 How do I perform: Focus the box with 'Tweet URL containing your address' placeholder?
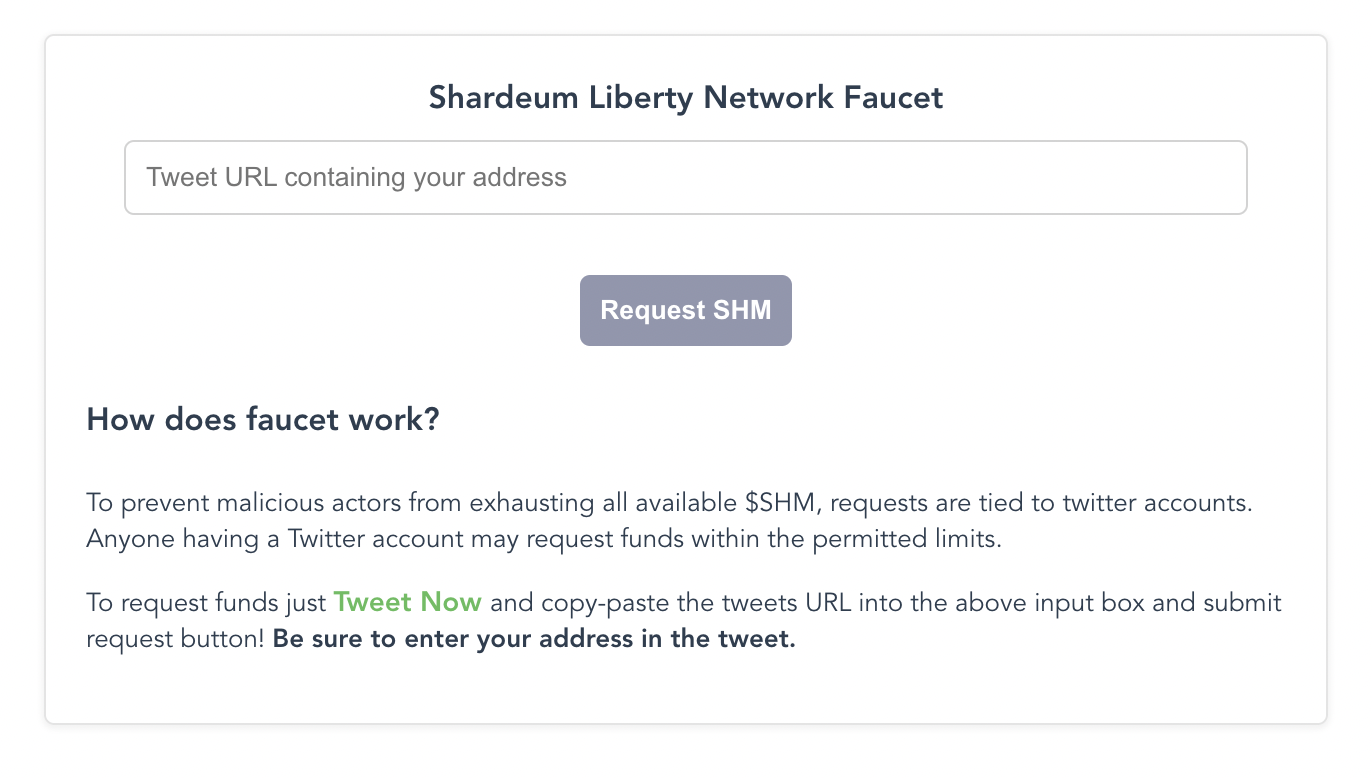pos(685,178)
